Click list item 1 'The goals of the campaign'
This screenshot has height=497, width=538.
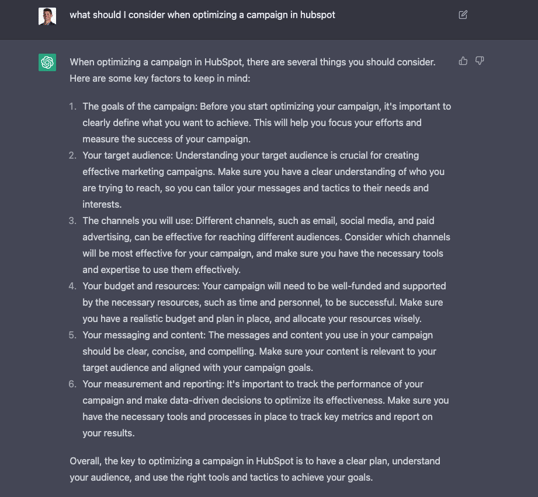[x=267, y=123]
